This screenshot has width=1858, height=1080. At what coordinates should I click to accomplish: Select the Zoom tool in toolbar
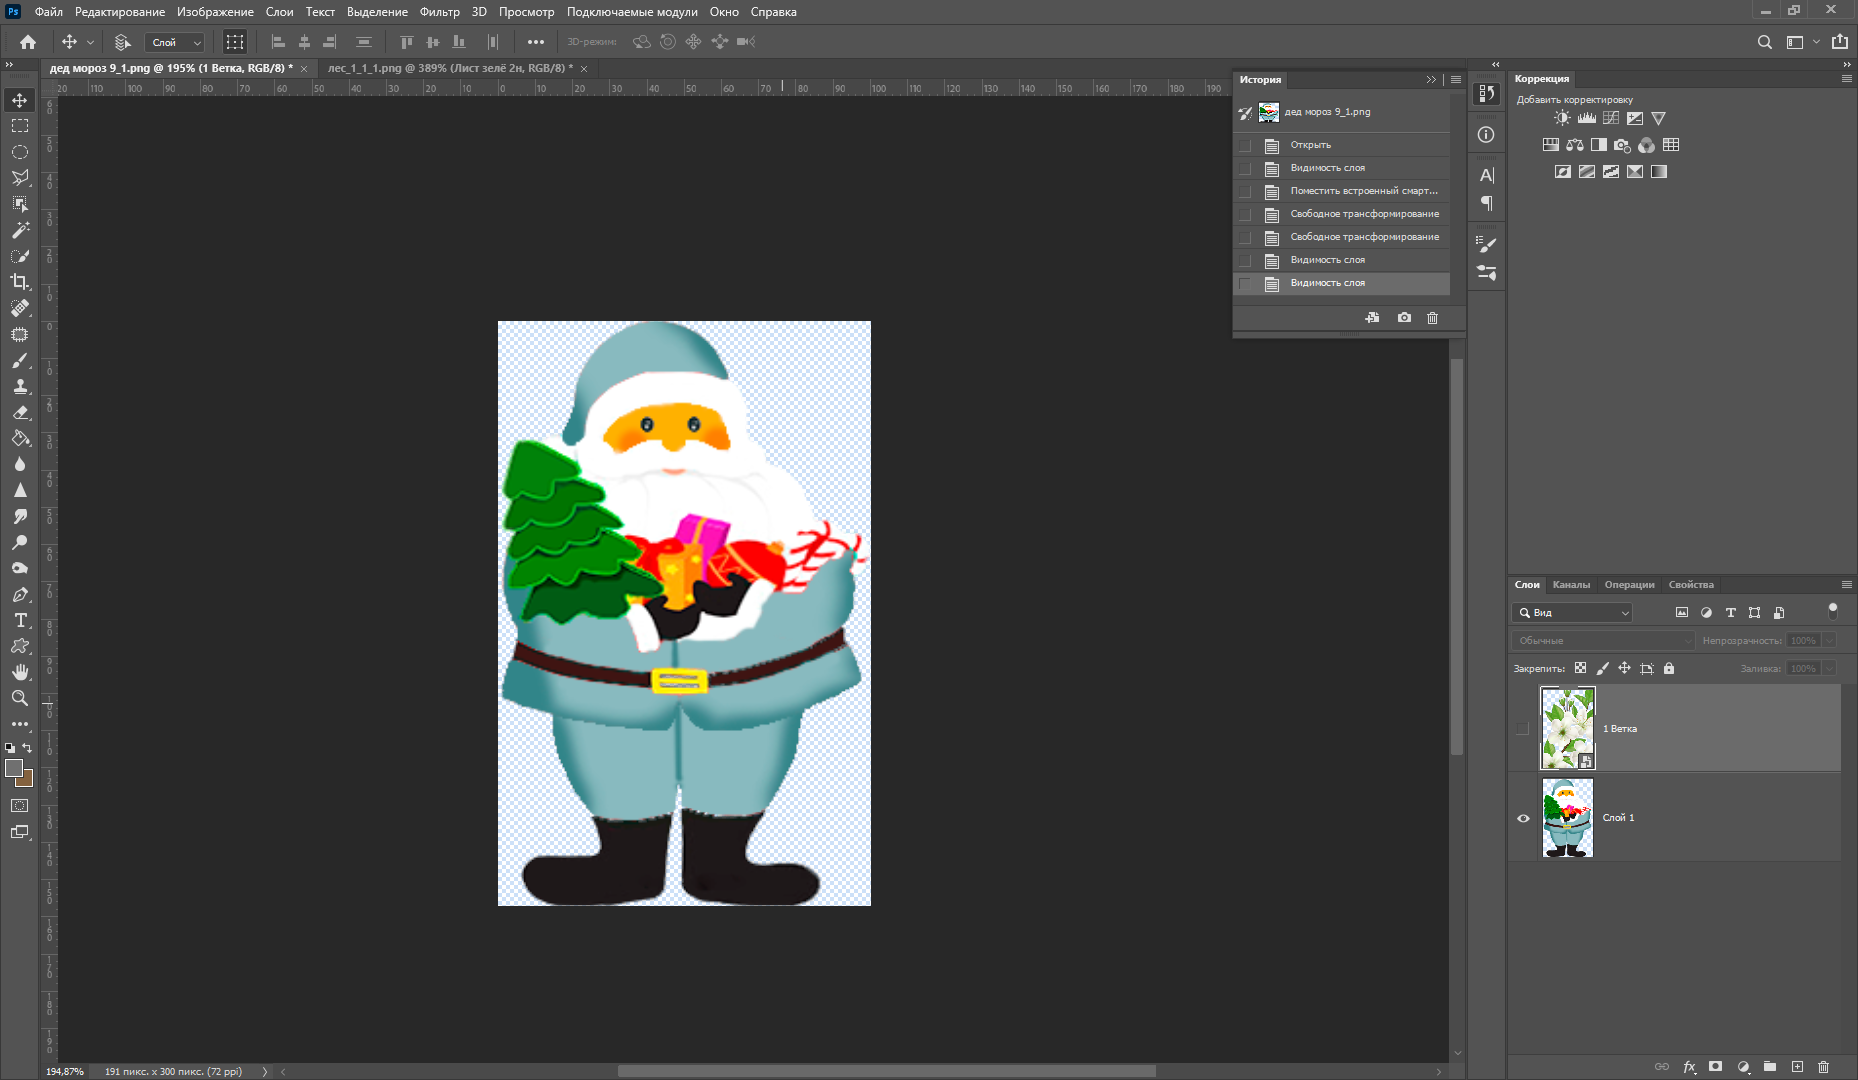click(19, 698)
